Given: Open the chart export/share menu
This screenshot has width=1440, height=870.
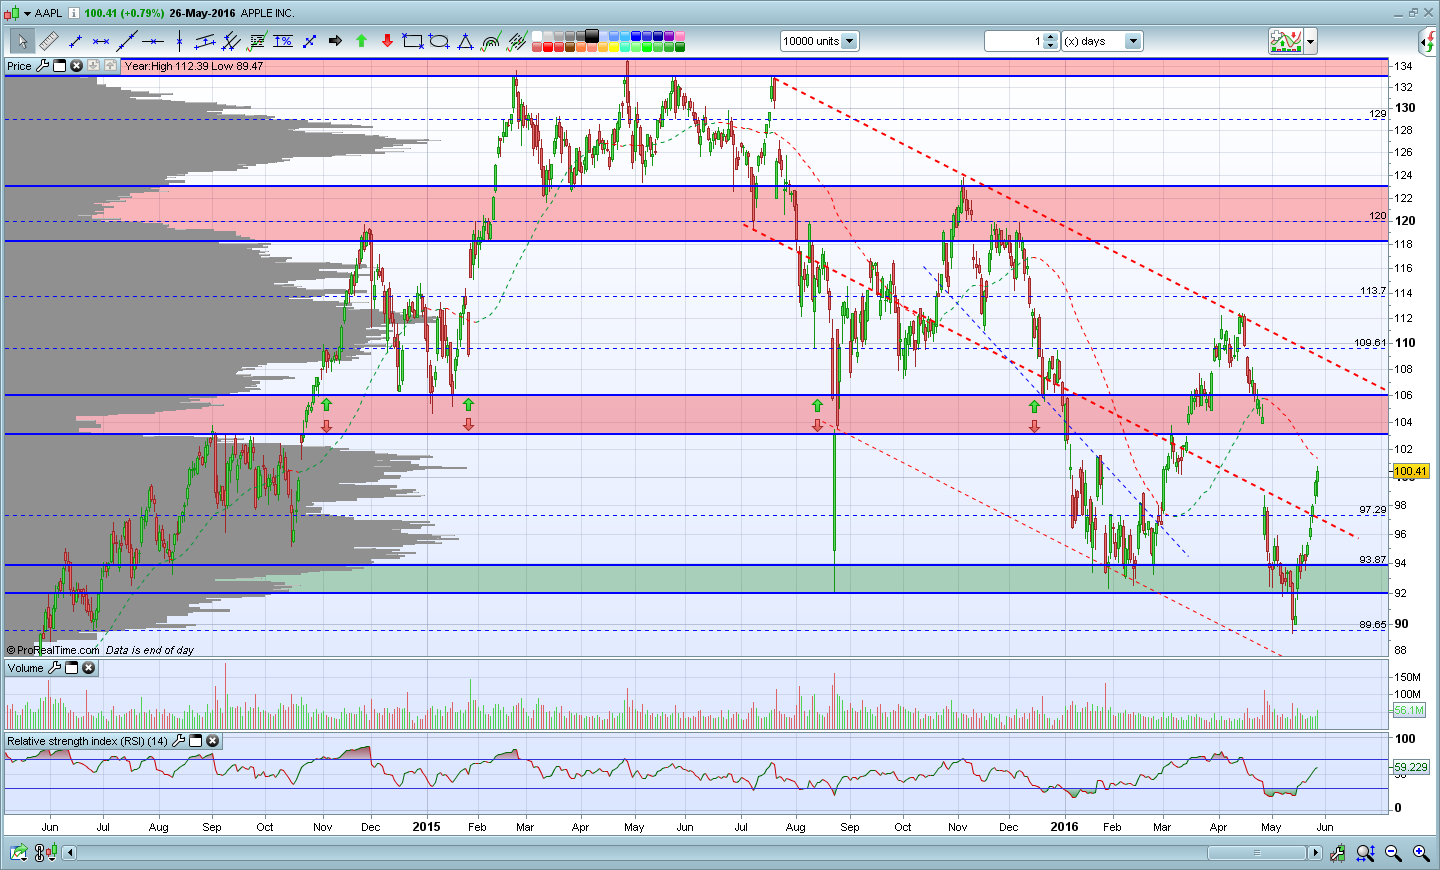Looking at the screenshot, I should tap(18, 853).
